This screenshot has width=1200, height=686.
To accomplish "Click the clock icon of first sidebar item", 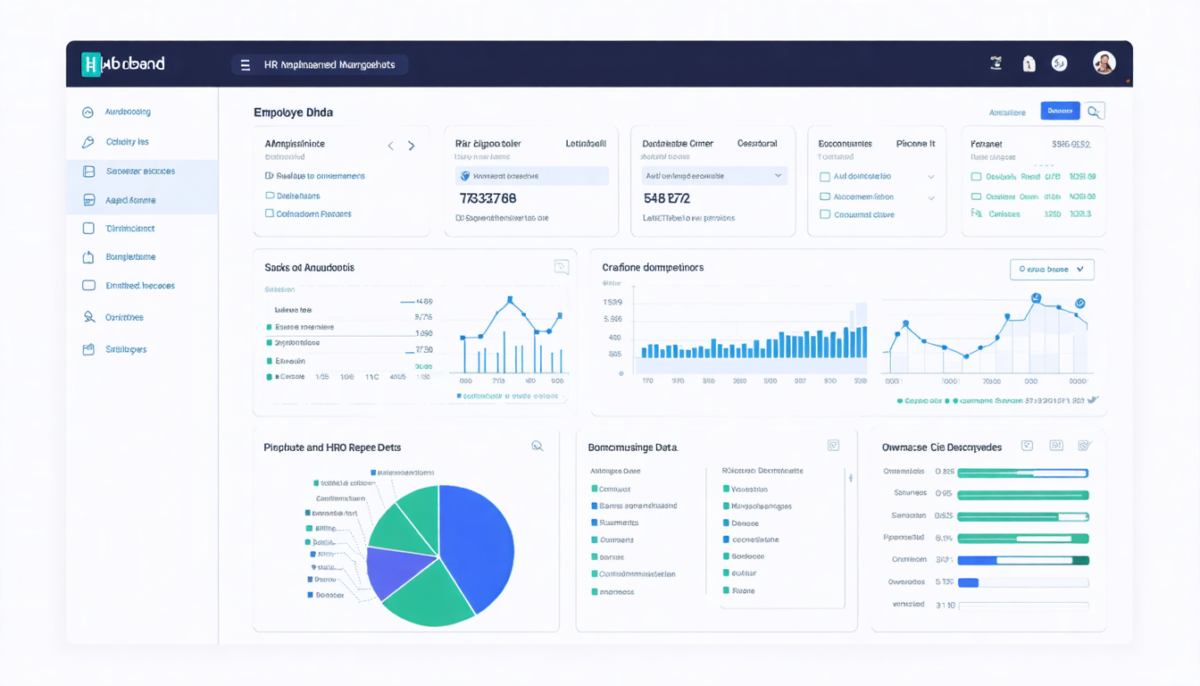I will 87,113.
